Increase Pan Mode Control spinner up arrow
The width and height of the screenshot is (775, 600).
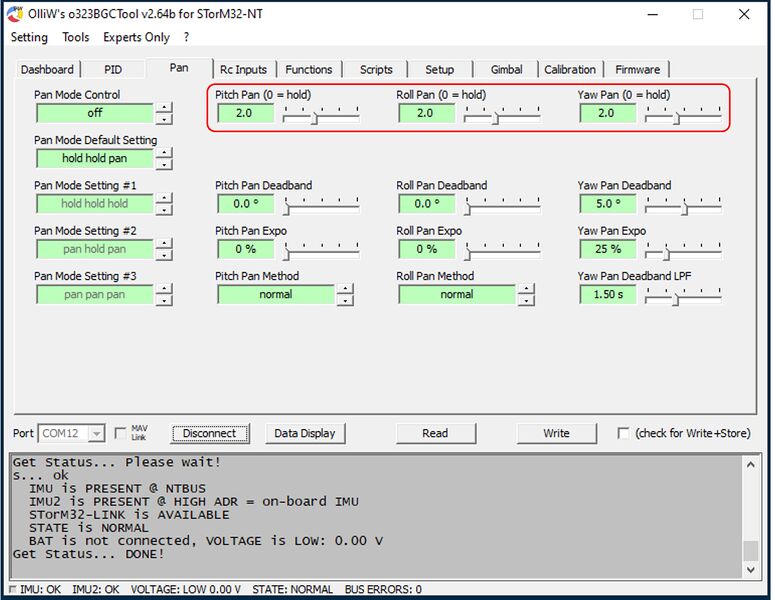(164, 108)
